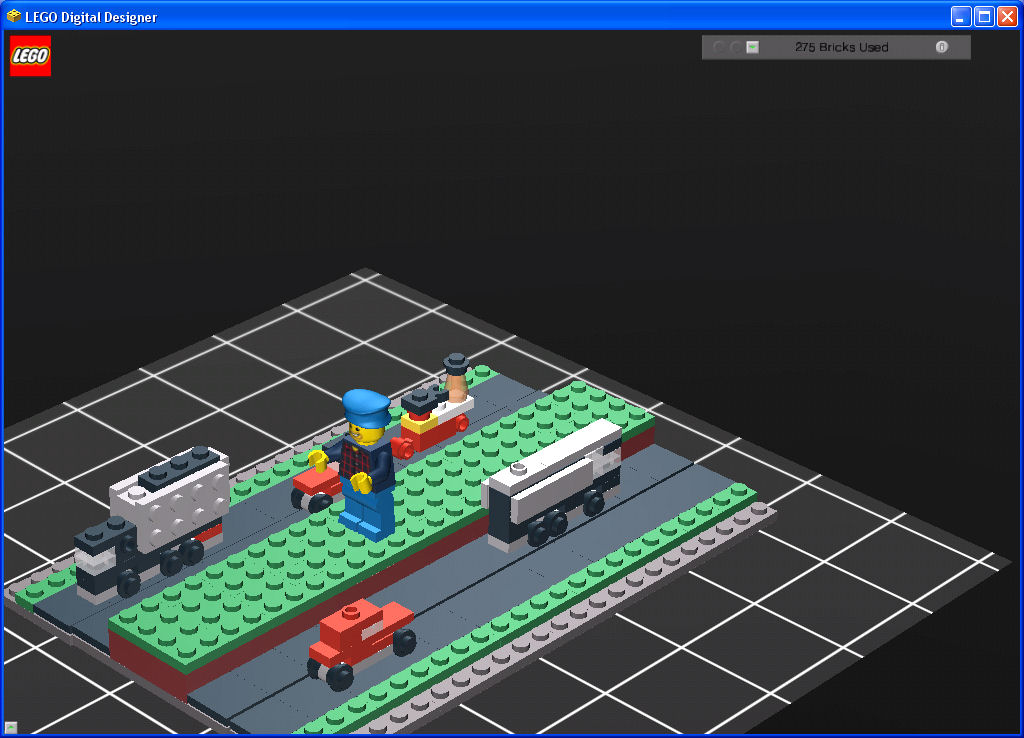Click the second greyed-out round button in counter bar
1024x738 pixels.
[x=736, y=47]
